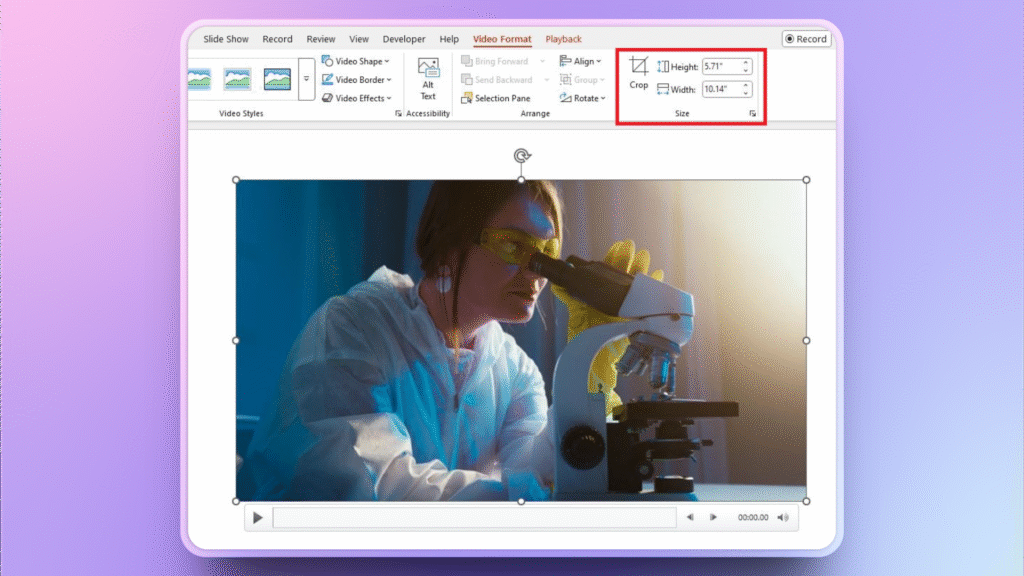Screen dimensions: 1024x576
Task: Switch to the Playback tab
Action: 562,39
